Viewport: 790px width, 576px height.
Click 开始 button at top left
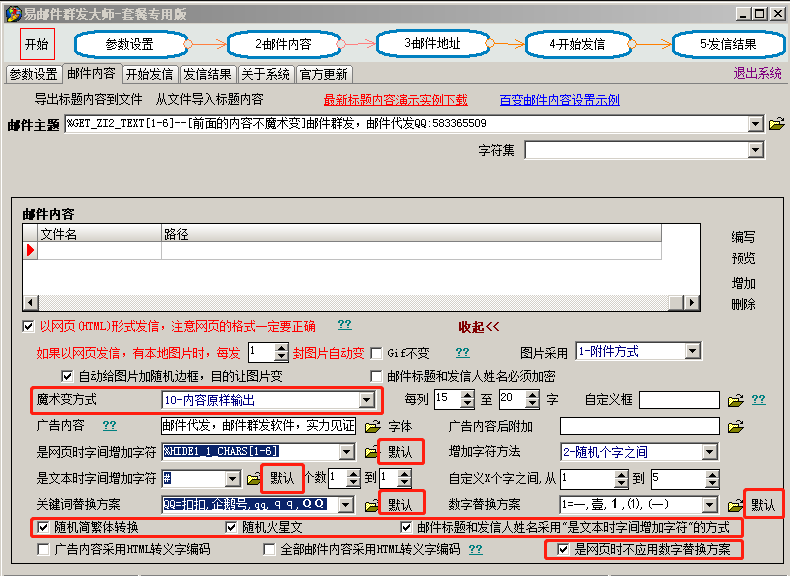pos(37,44)
